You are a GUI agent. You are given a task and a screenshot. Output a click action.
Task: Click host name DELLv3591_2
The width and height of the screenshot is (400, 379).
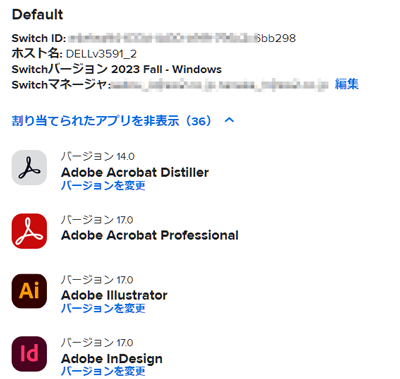pos(101,54)
